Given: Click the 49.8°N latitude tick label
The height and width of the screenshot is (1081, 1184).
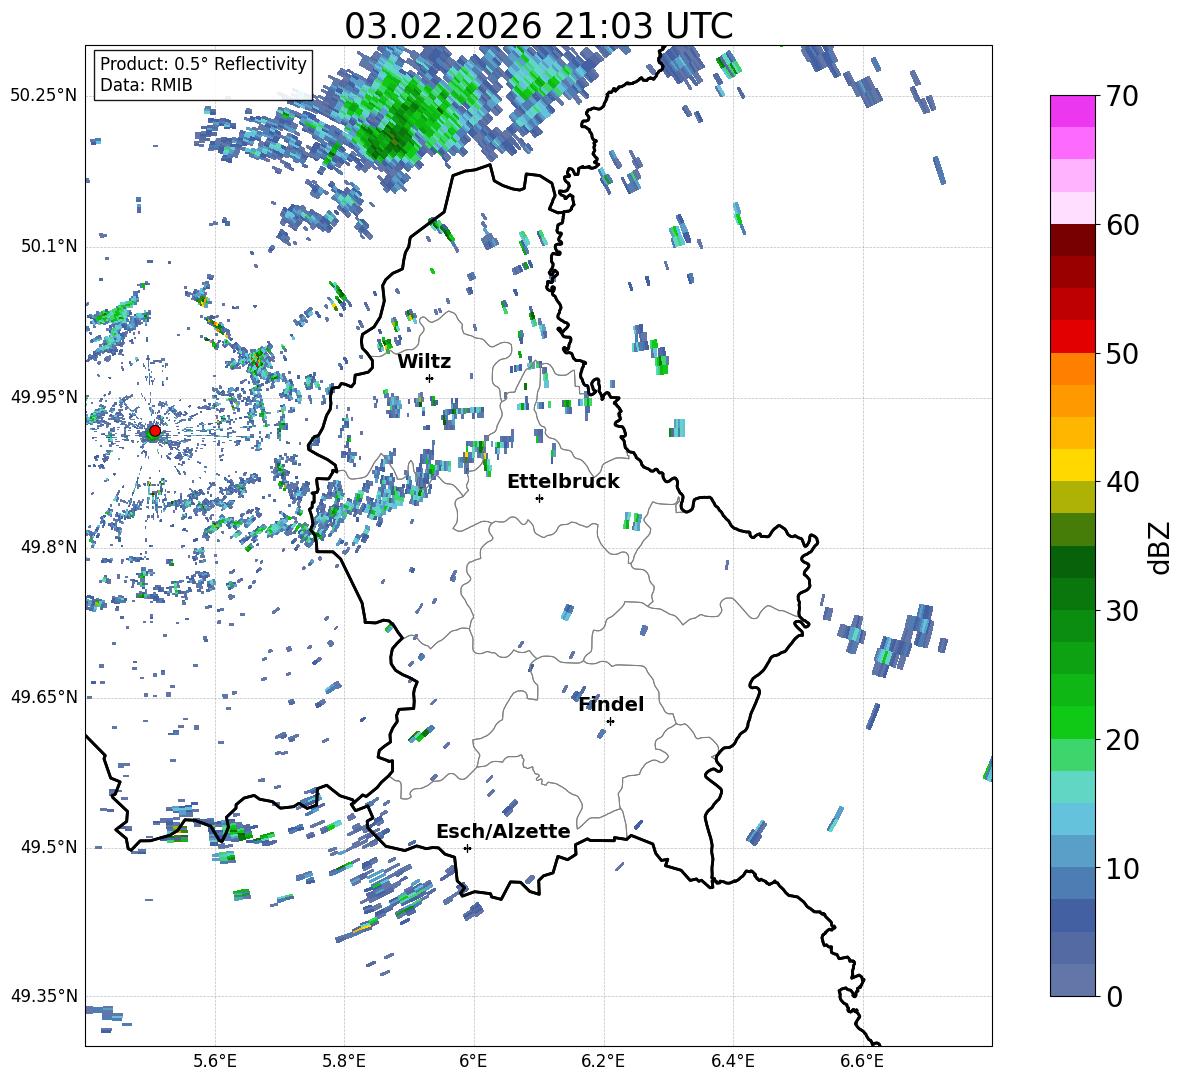Looking at the screenshot, I should pyautogui.click(x=44, y=548).
